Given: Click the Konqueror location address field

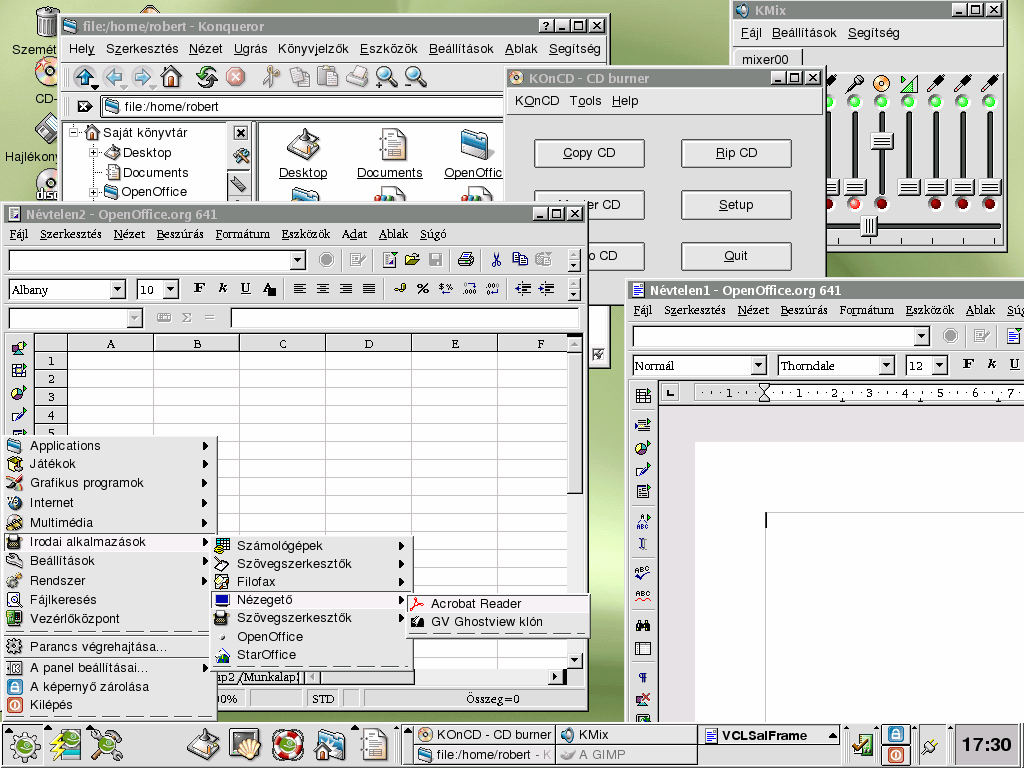Looking at the screenshot, I should [x=303, y=106].
